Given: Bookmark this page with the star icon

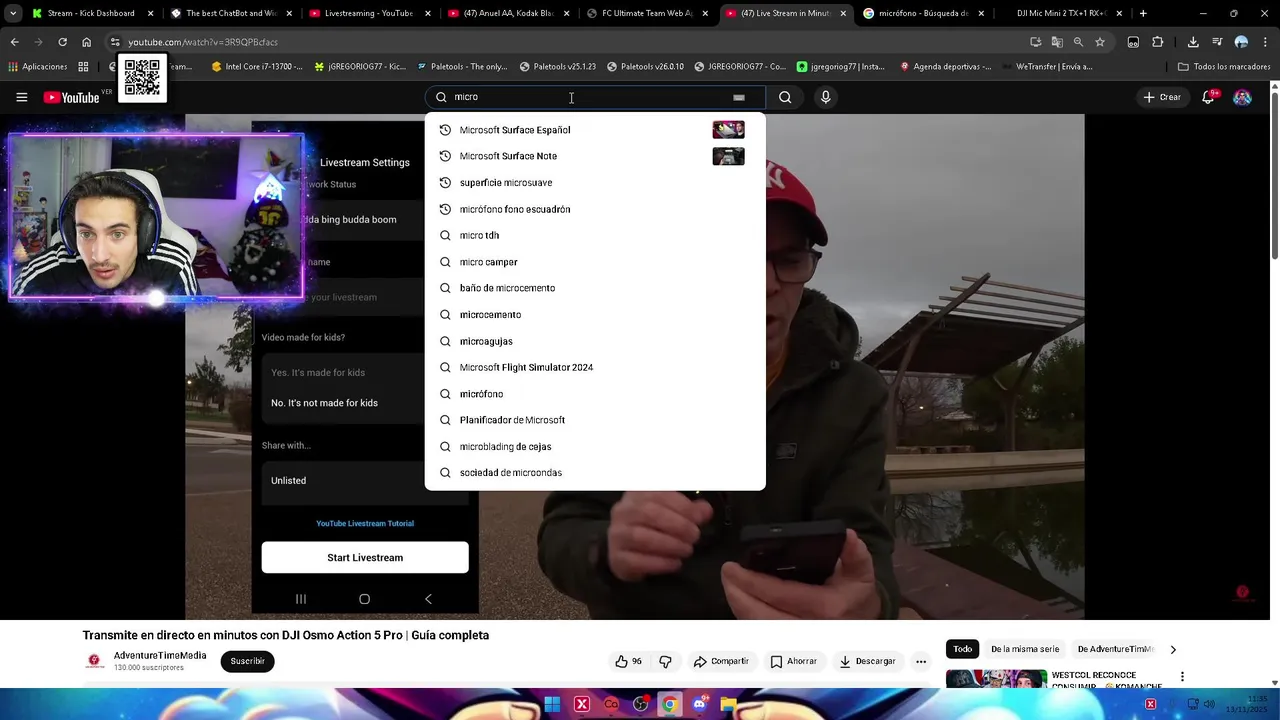Looking at the screenshot, I should point(1100,42).
